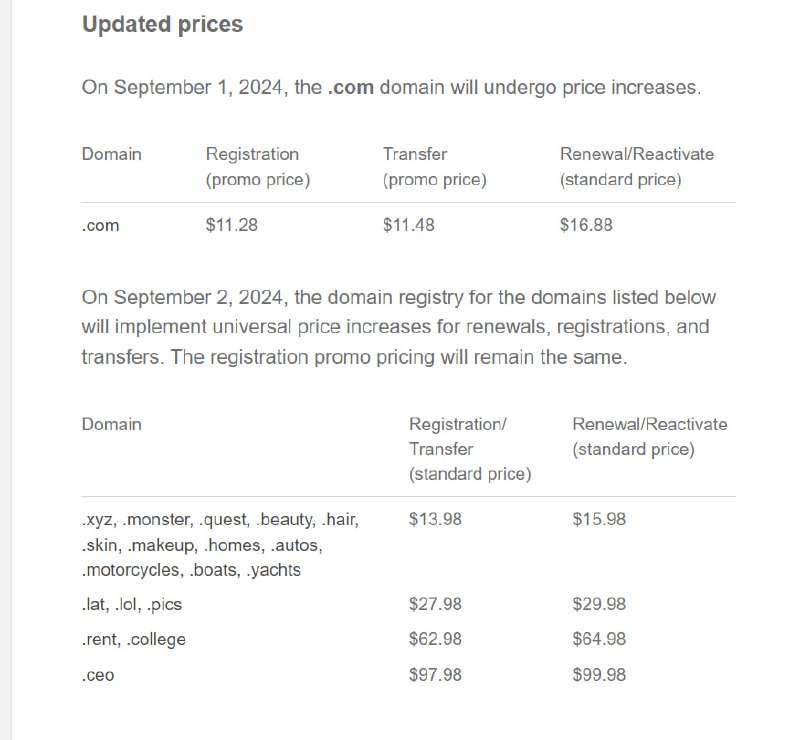The image size is (800, 740).
Task: Click the "Renewal/Reactivate" header in the .com table
Action: click(x=637, y=155)
